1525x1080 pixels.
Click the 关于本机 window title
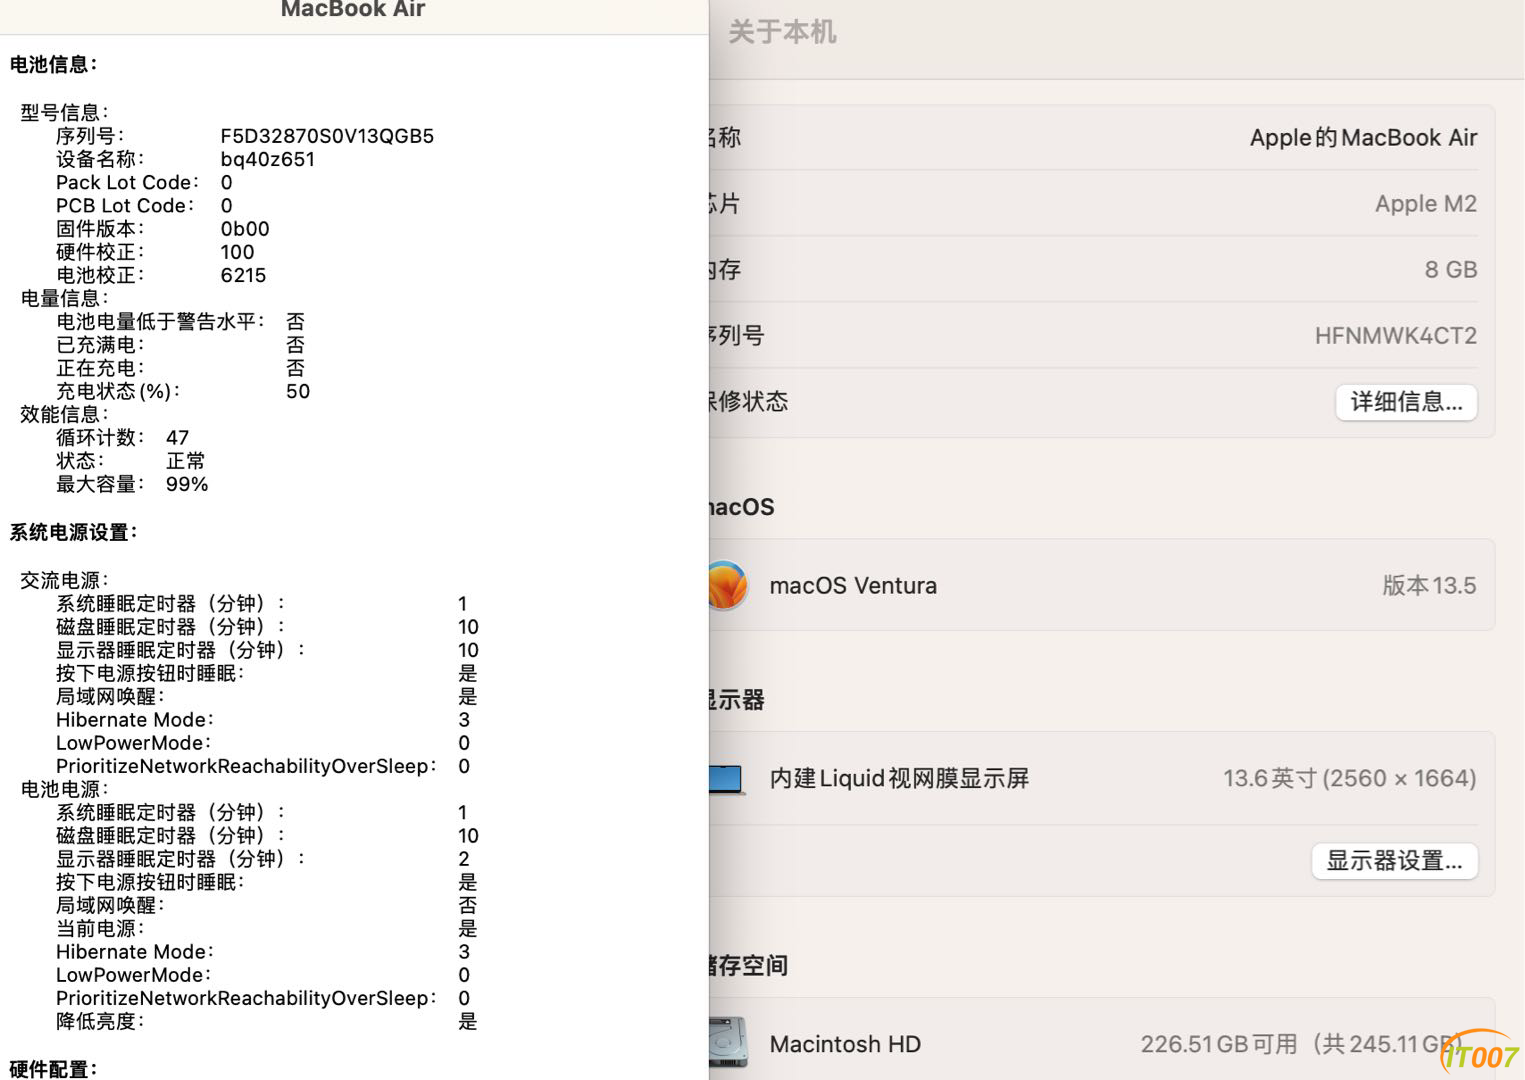pos(782,32)
